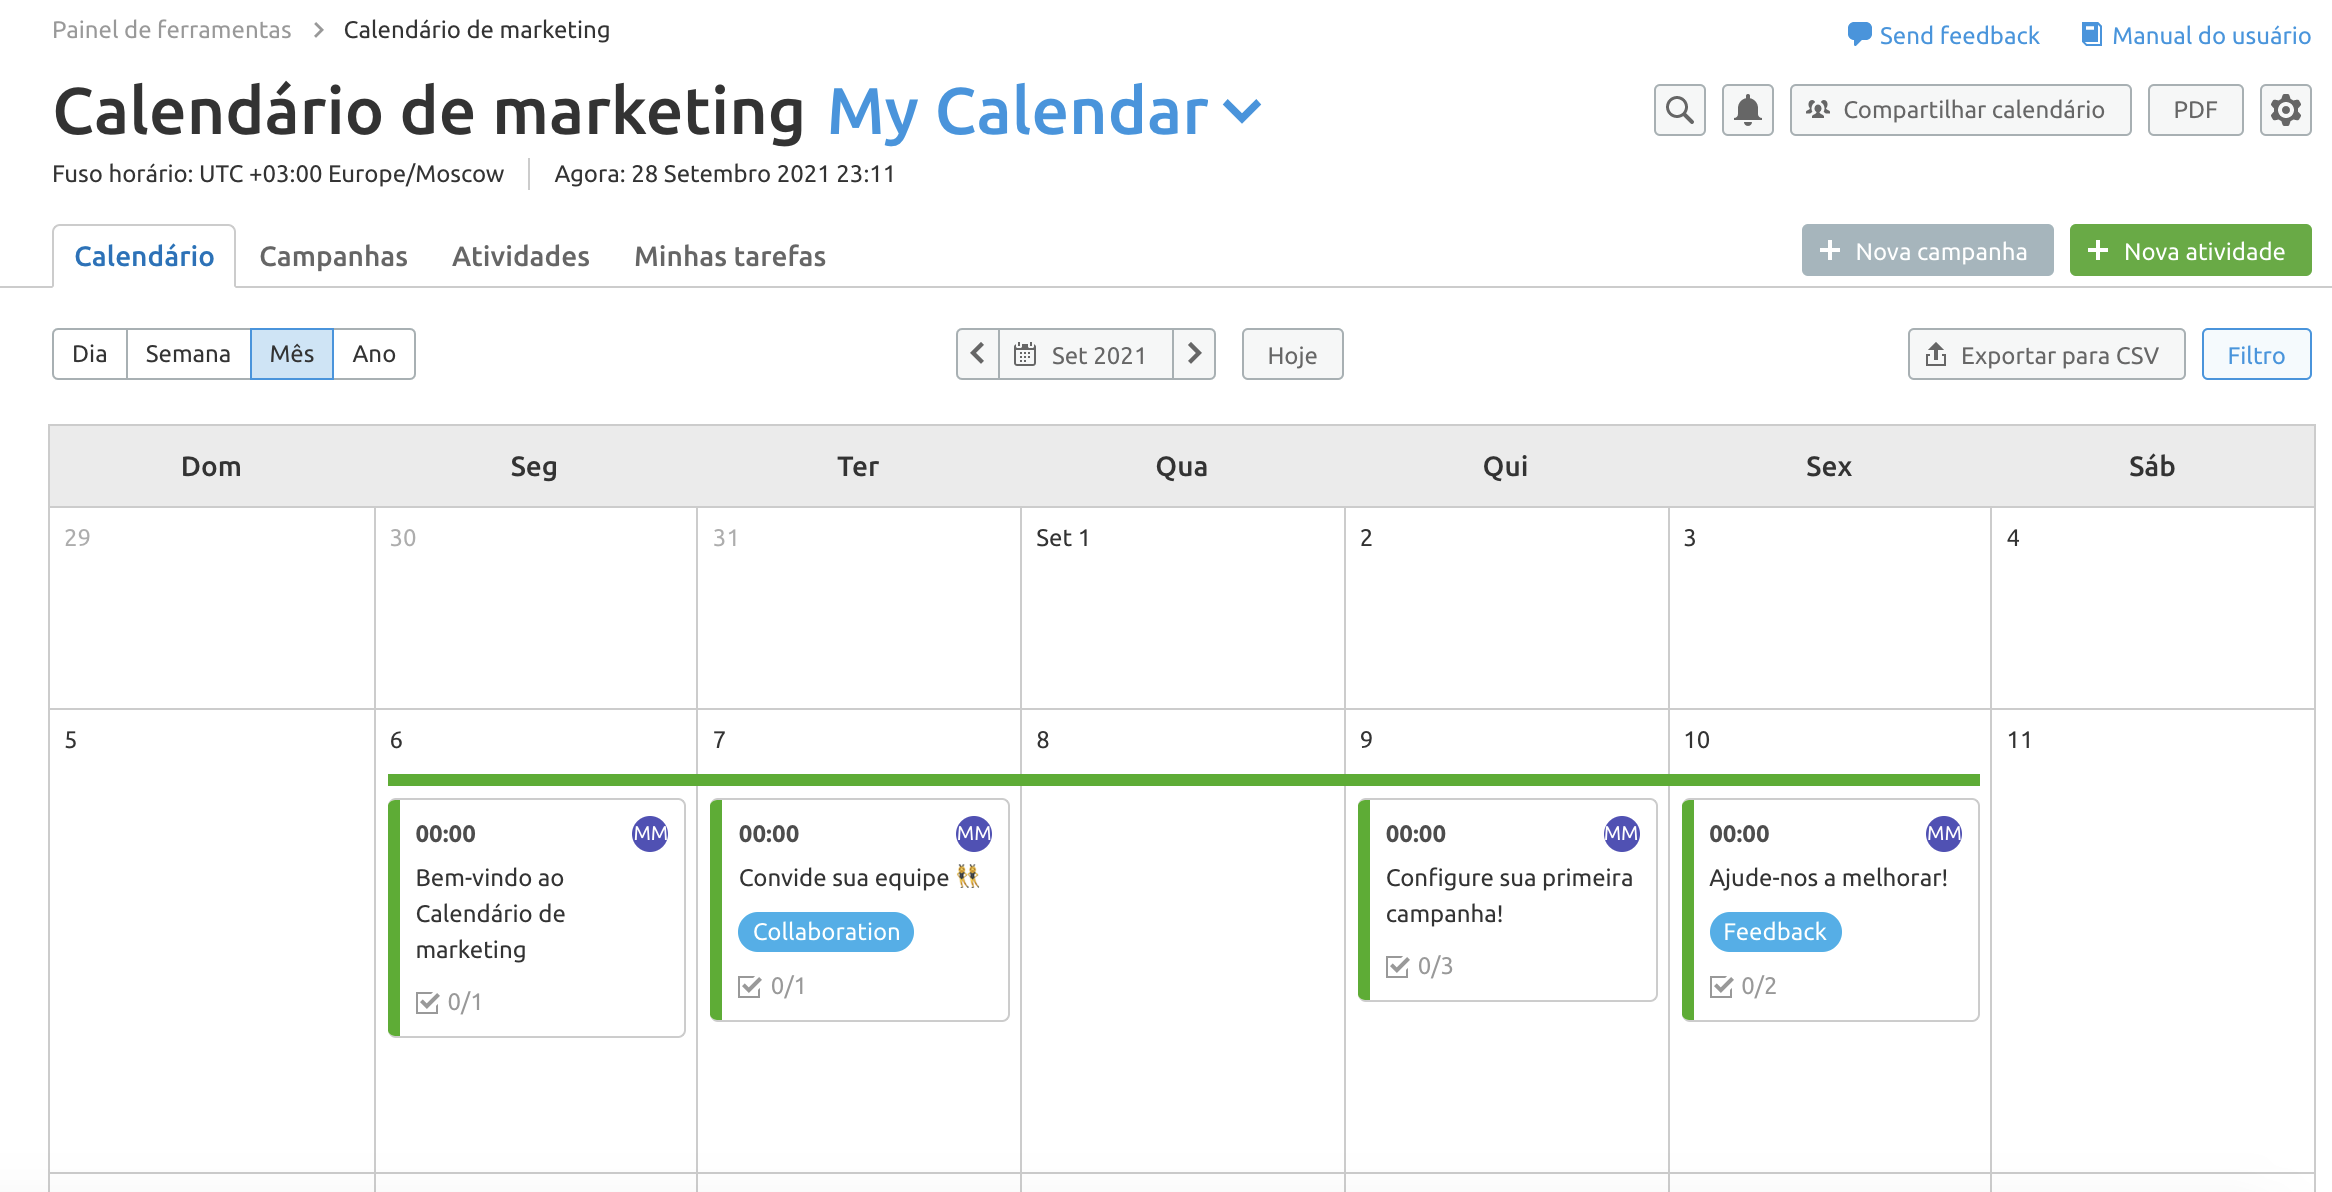Open calendar settings gear
The width and height of the screenshot is (2332, 1192).
[x=2285, y=110]
